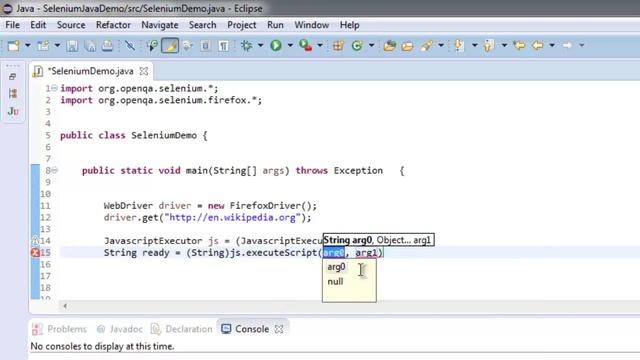Open the Source menu
This screenshot has width=640, height=360.
(71, 25)
